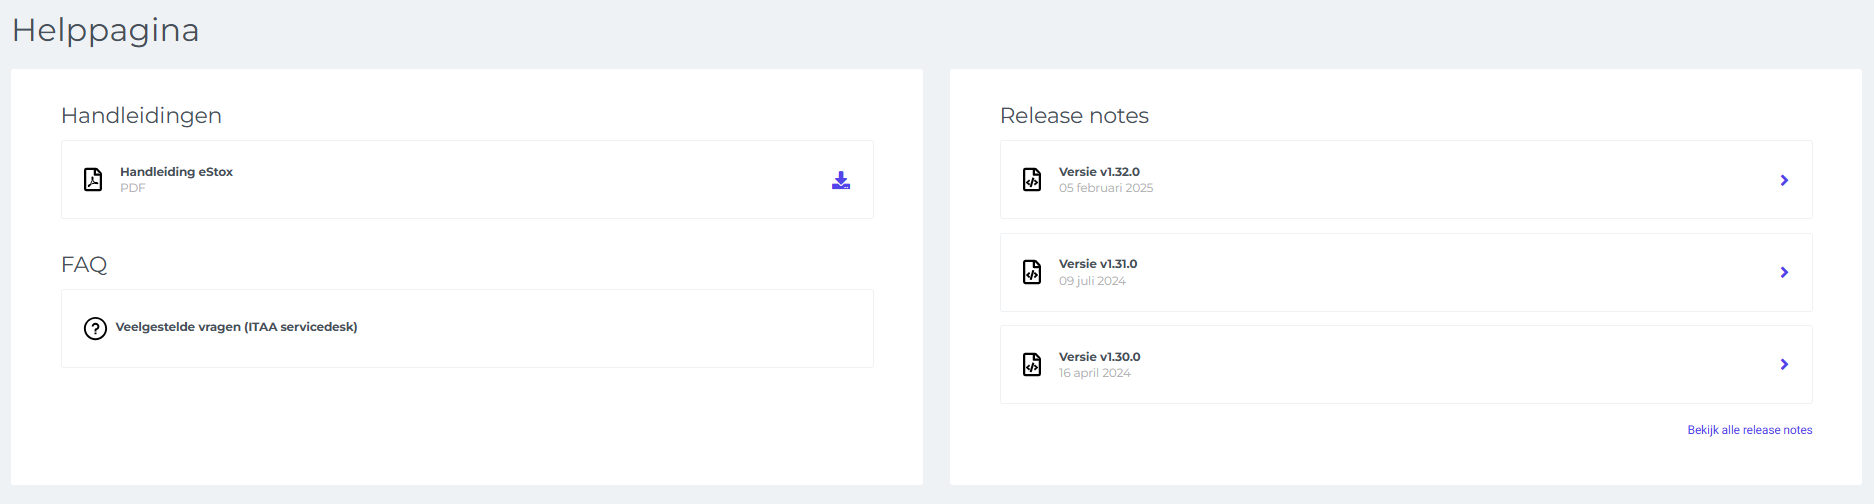The width and height of the screenshot is (1874, 504).
Task: Select the Versie v1.30.0 release title
Action: pyautogui.click(x=1099, y=357)
